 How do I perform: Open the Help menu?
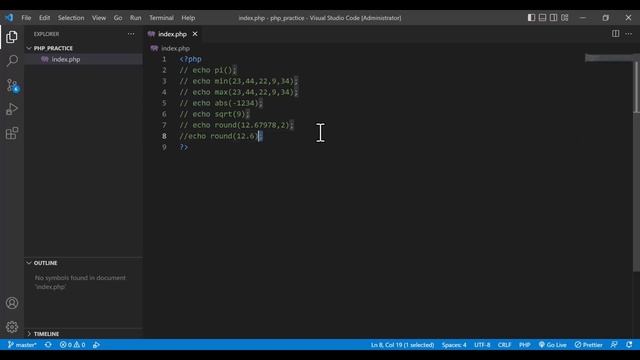pos(188,18)
